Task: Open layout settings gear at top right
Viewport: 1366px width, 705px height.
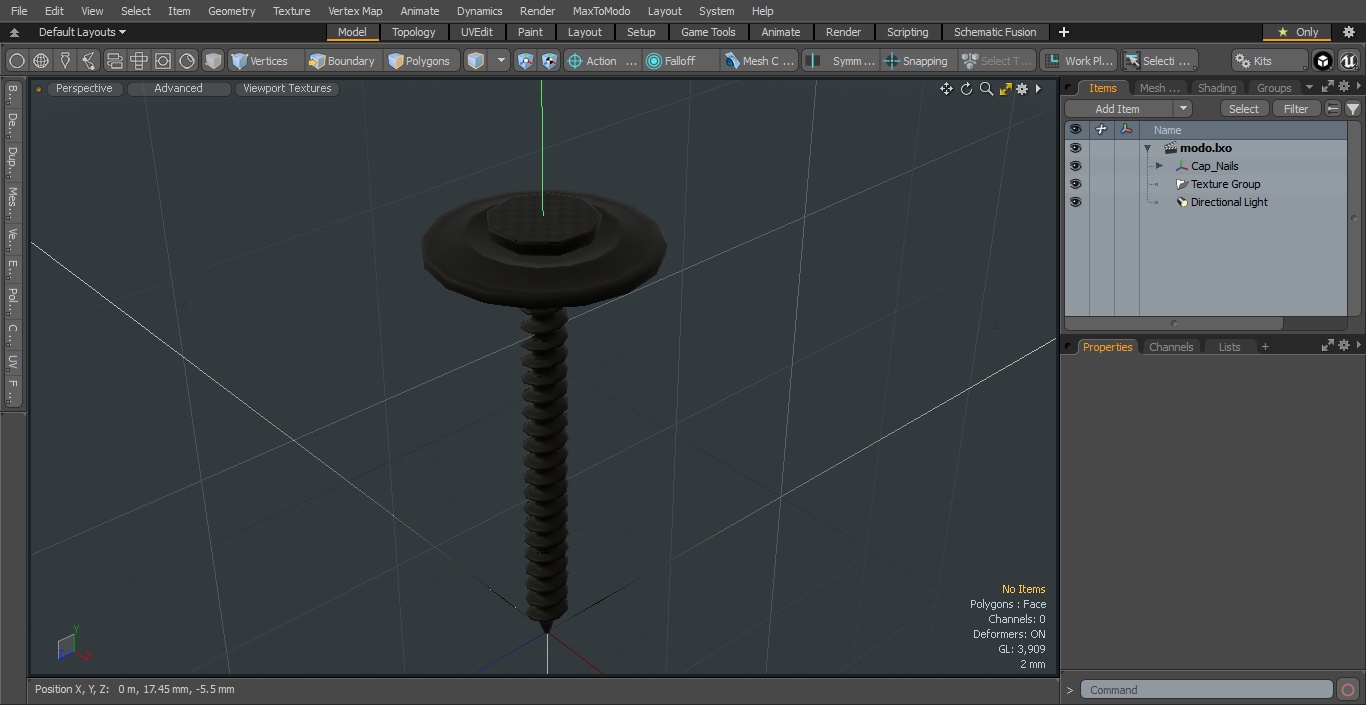Action: pyautogui.click(x=1348, y=32)
